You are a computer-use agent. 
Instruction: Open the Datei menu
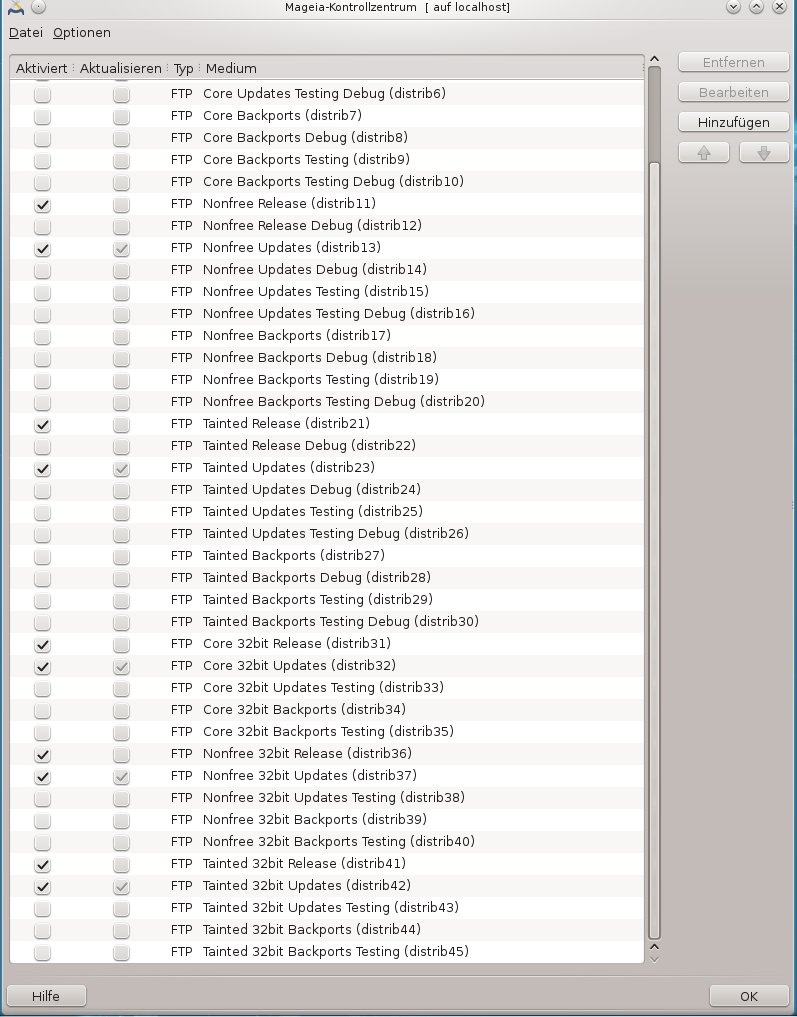pos(26,32)
